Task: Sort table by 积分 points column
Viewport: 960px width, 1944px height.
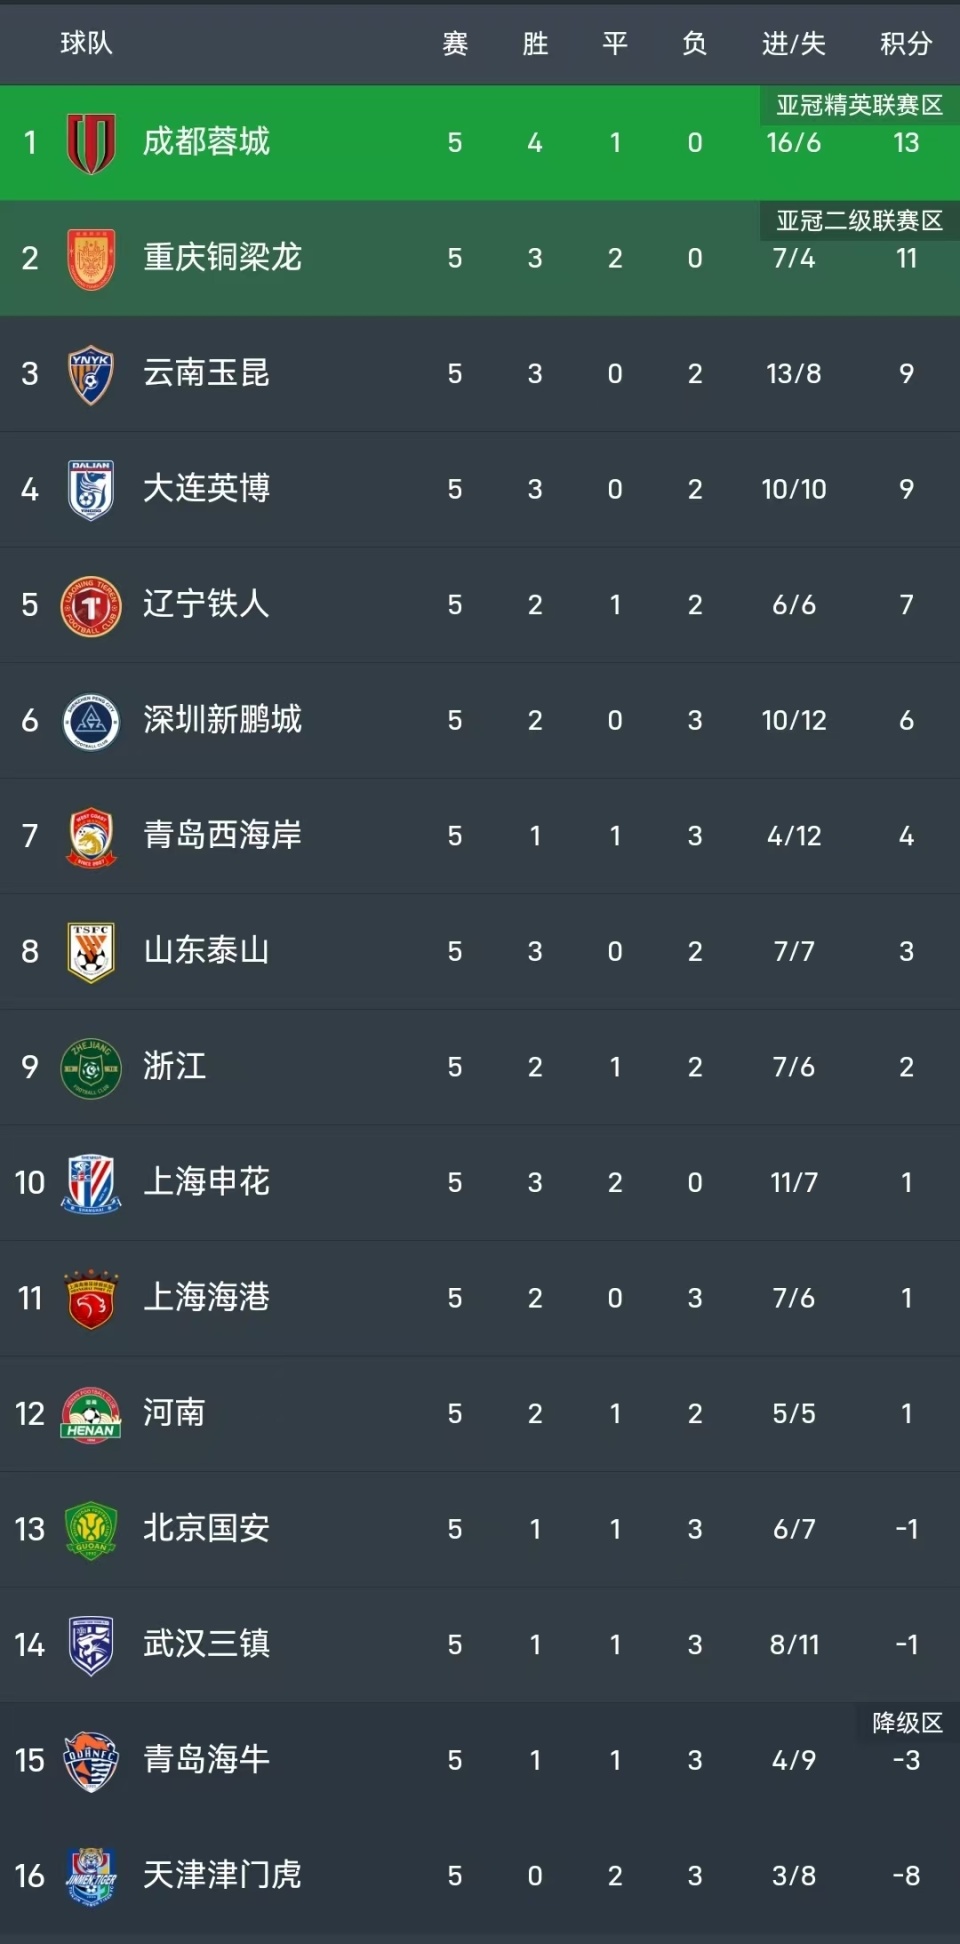Action: click(906, 43)
